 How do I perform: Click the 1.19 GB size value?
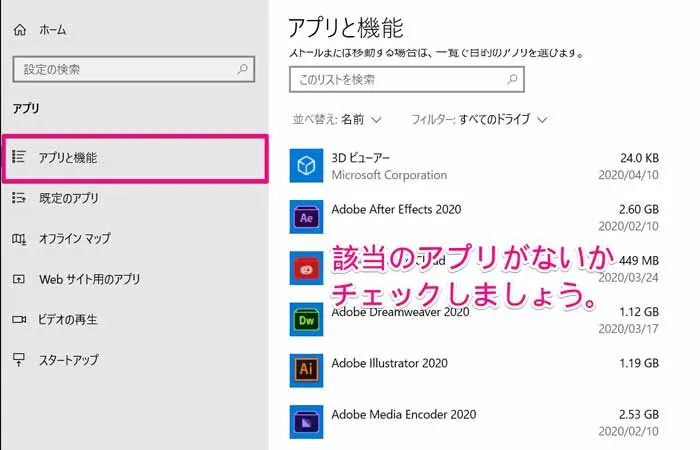point(639,363)
